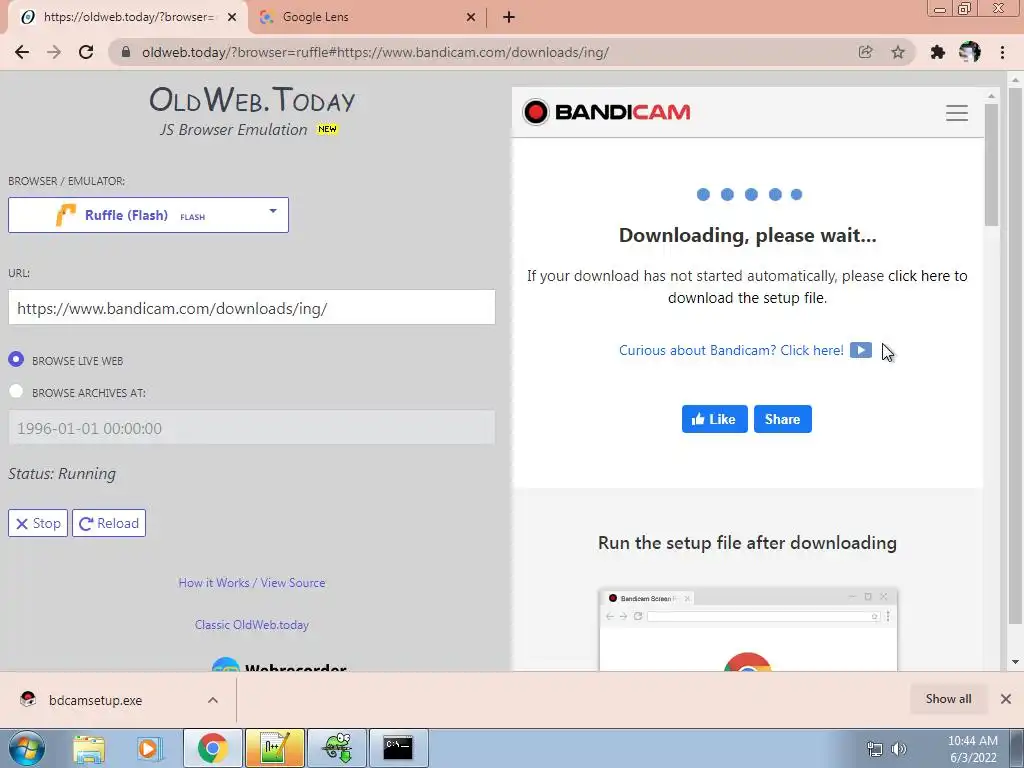Open a new tab with the plus button
Image resolution: width=1024 pixels, height=768 pixels.
pyautogui.click(x=509, y=17)
